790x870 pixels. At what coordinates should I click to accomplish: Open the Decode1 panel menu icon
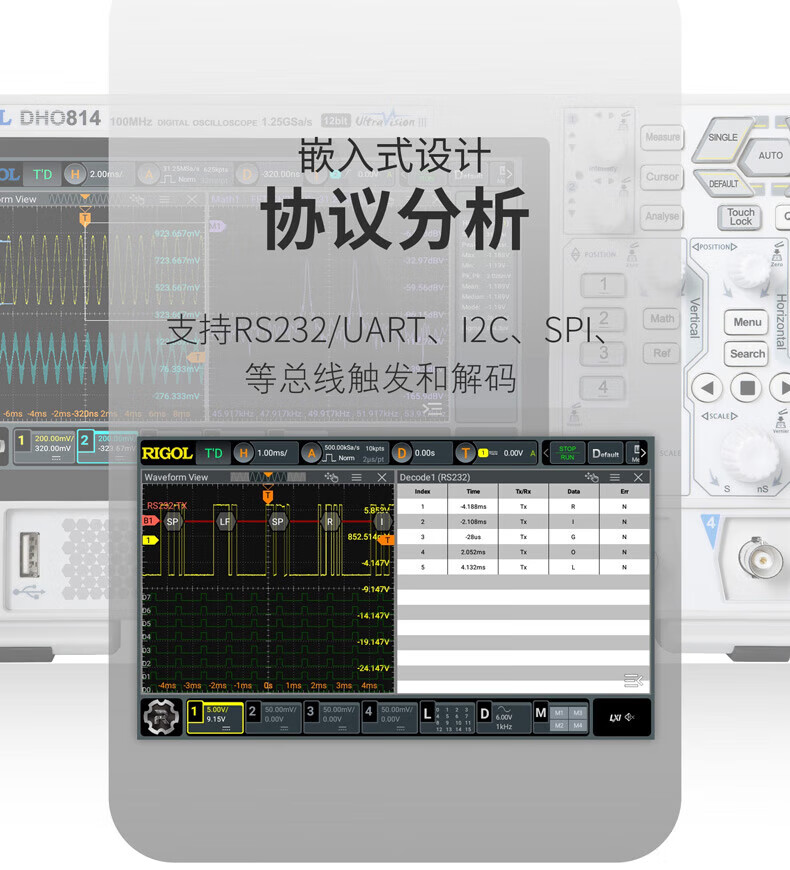[615, 477]
